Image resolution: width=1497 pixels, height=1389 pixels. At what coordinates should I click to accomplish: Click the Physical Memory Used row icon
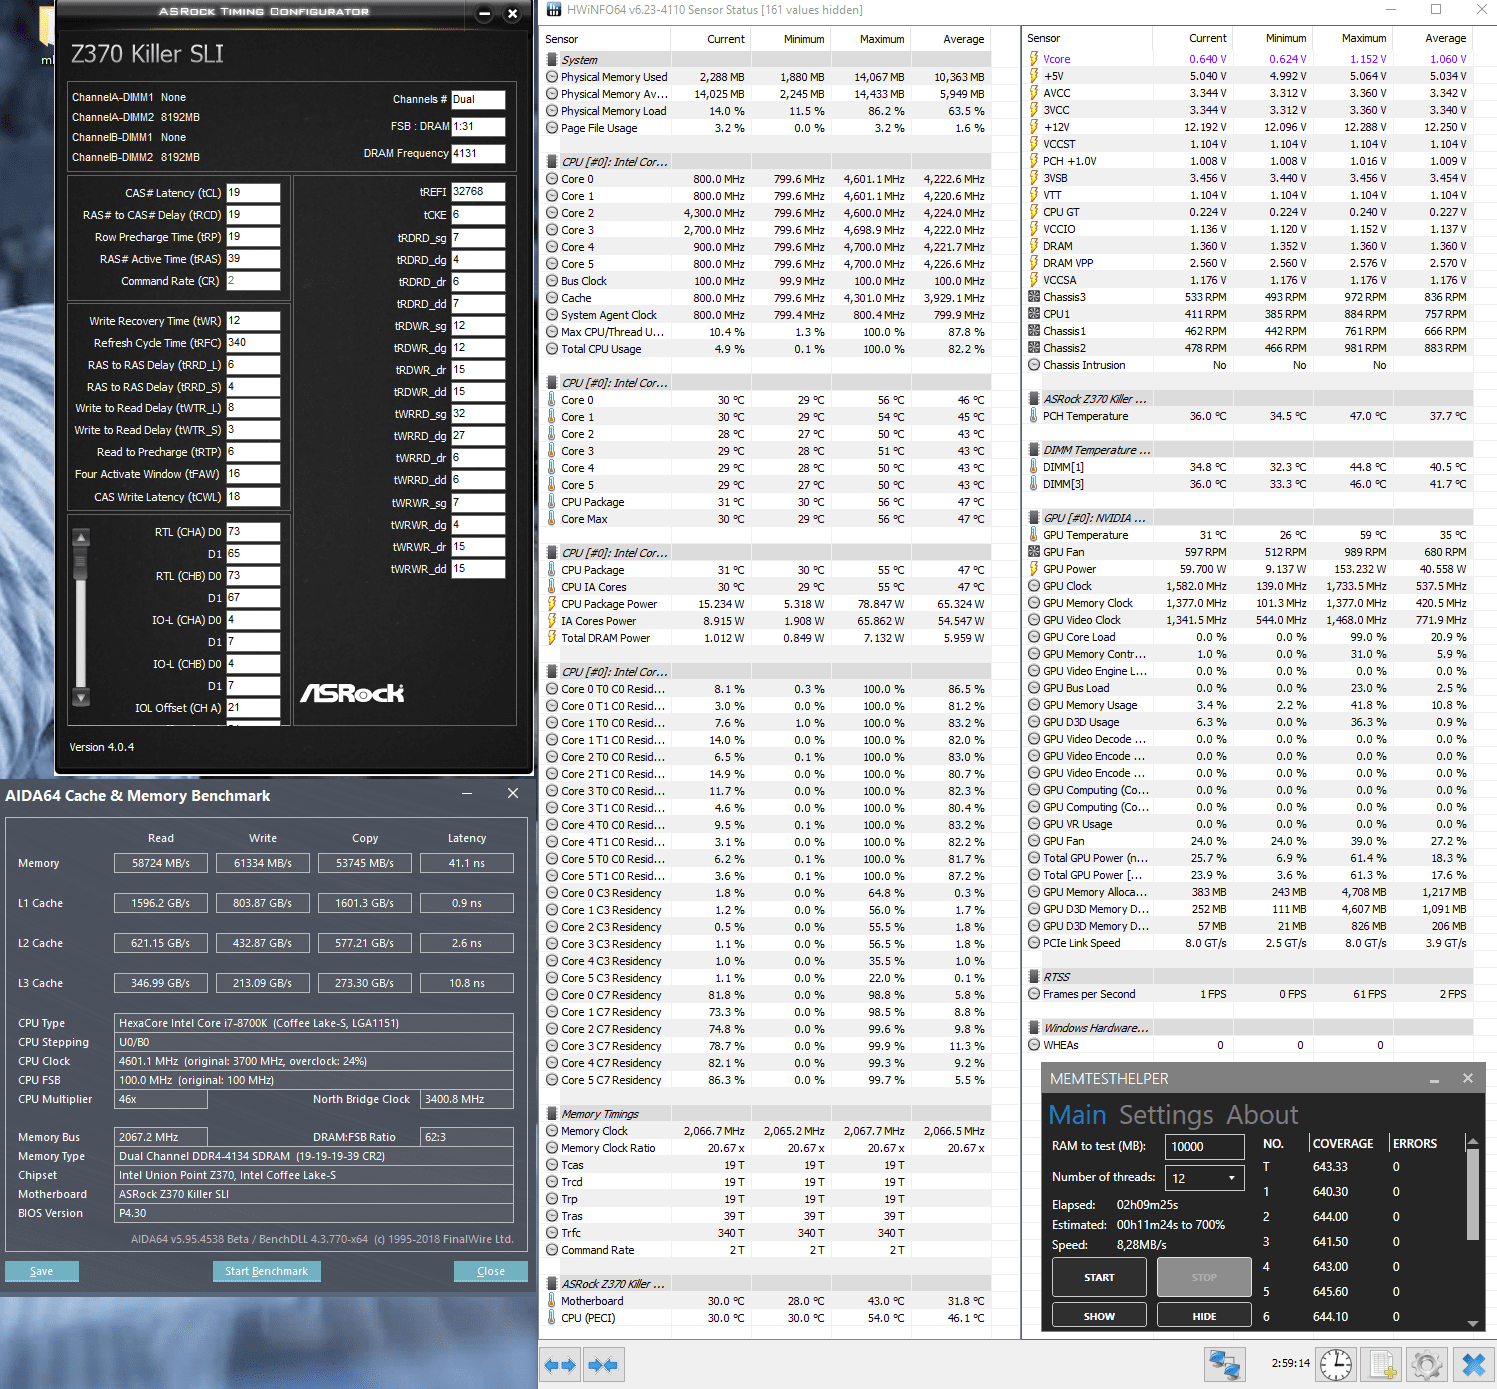point(552,77)
